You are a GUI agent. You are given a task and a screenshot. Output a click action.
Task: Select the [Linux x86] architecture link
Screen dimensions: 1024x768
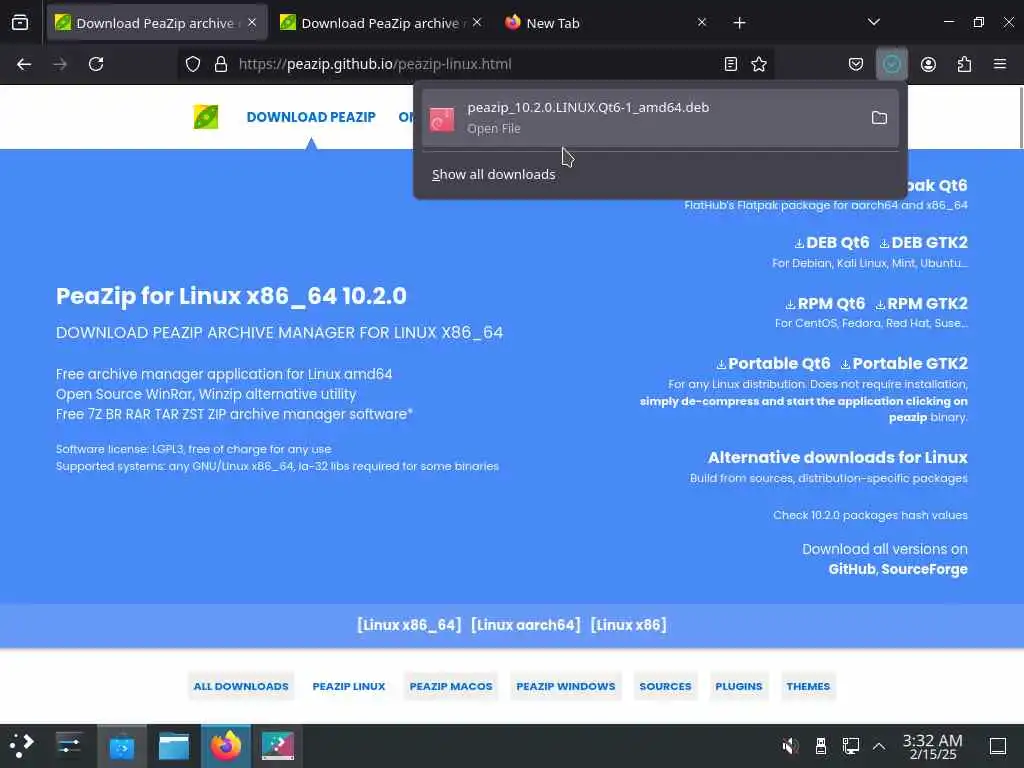click(628, 625)
